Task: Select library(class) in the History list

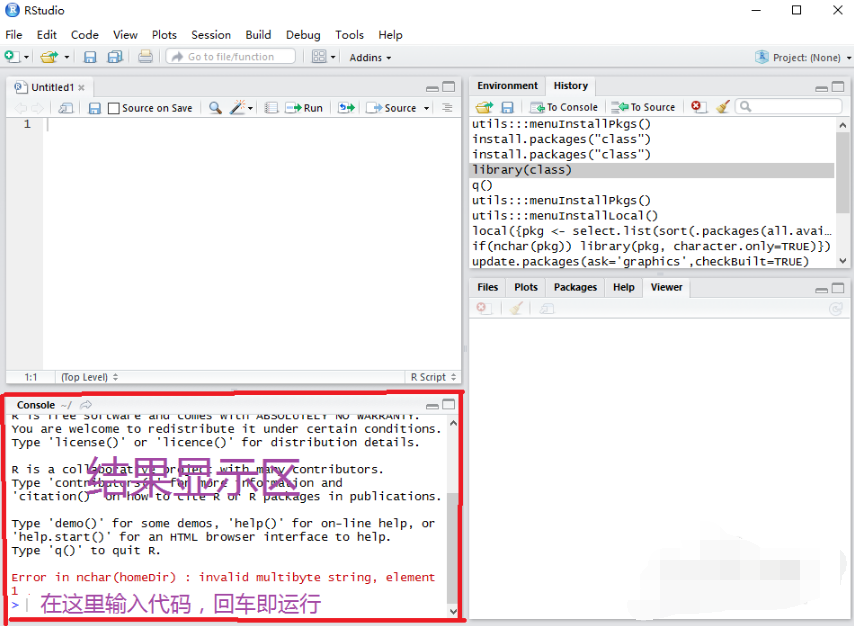Action: click(x=522, y=168)
